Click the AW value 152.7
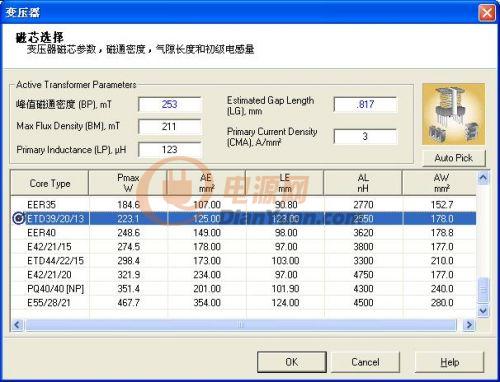The width and height of the screenshot is (500, 382). point(442,205)
